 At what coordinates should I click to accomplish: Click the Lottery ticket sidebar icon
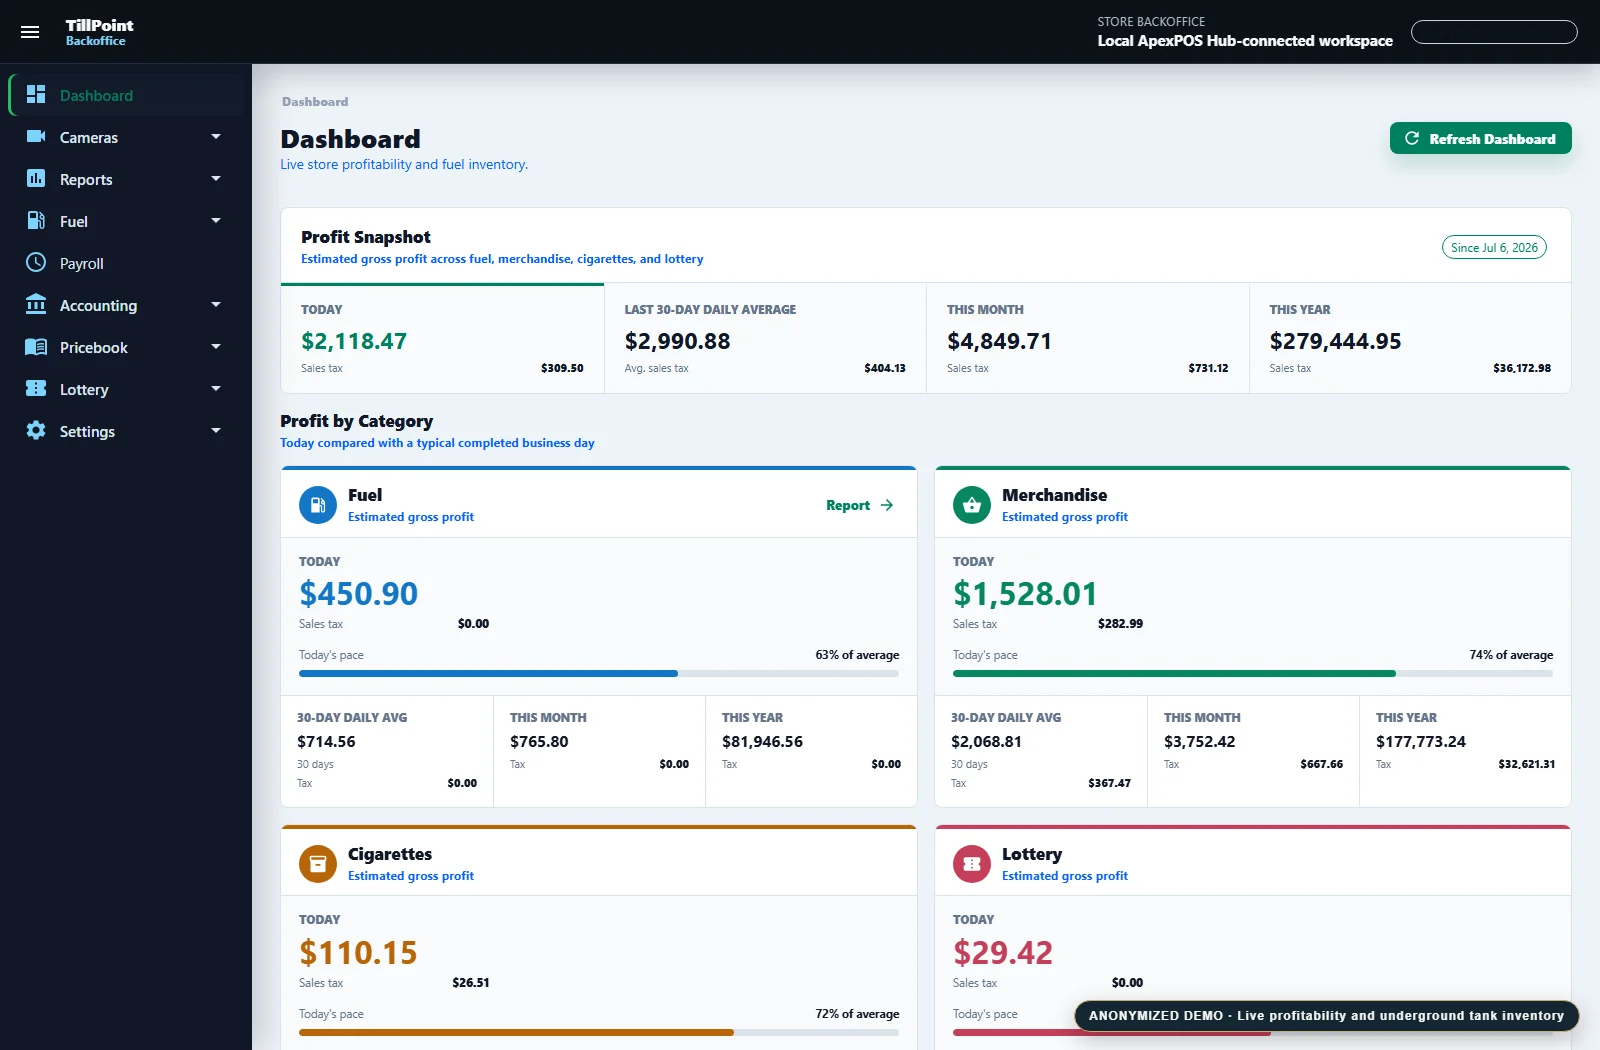pyautogui.click(x=36, y=388)
